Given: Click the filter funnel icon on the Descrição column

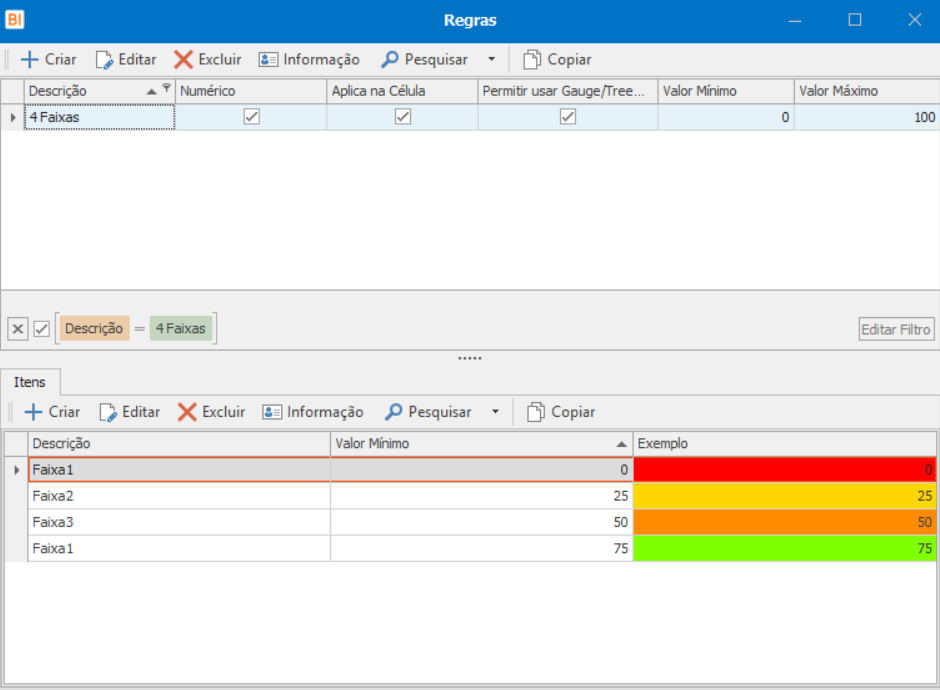Looking at the screenshot, I should (167, 88).
